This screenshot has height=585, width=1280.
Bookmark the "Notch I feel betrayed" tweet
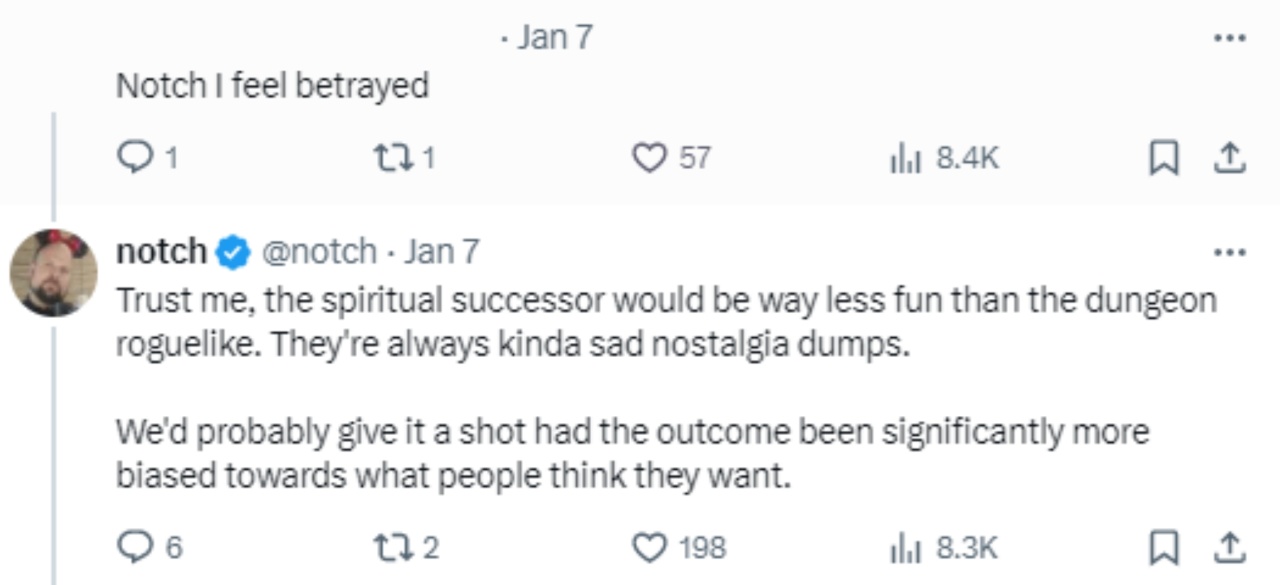(x=1161, y=158)
